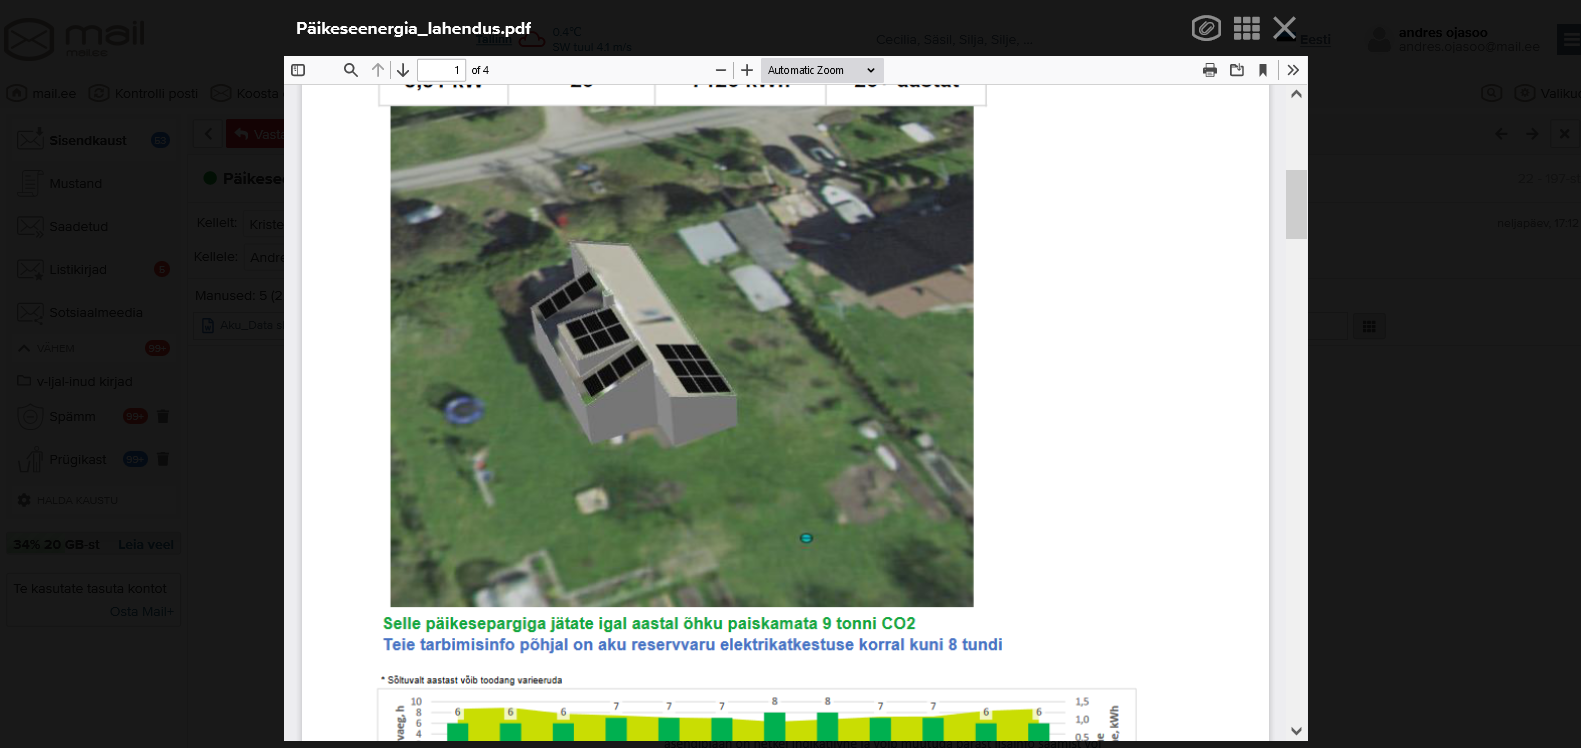Download the PDF file

point(1237,70)
